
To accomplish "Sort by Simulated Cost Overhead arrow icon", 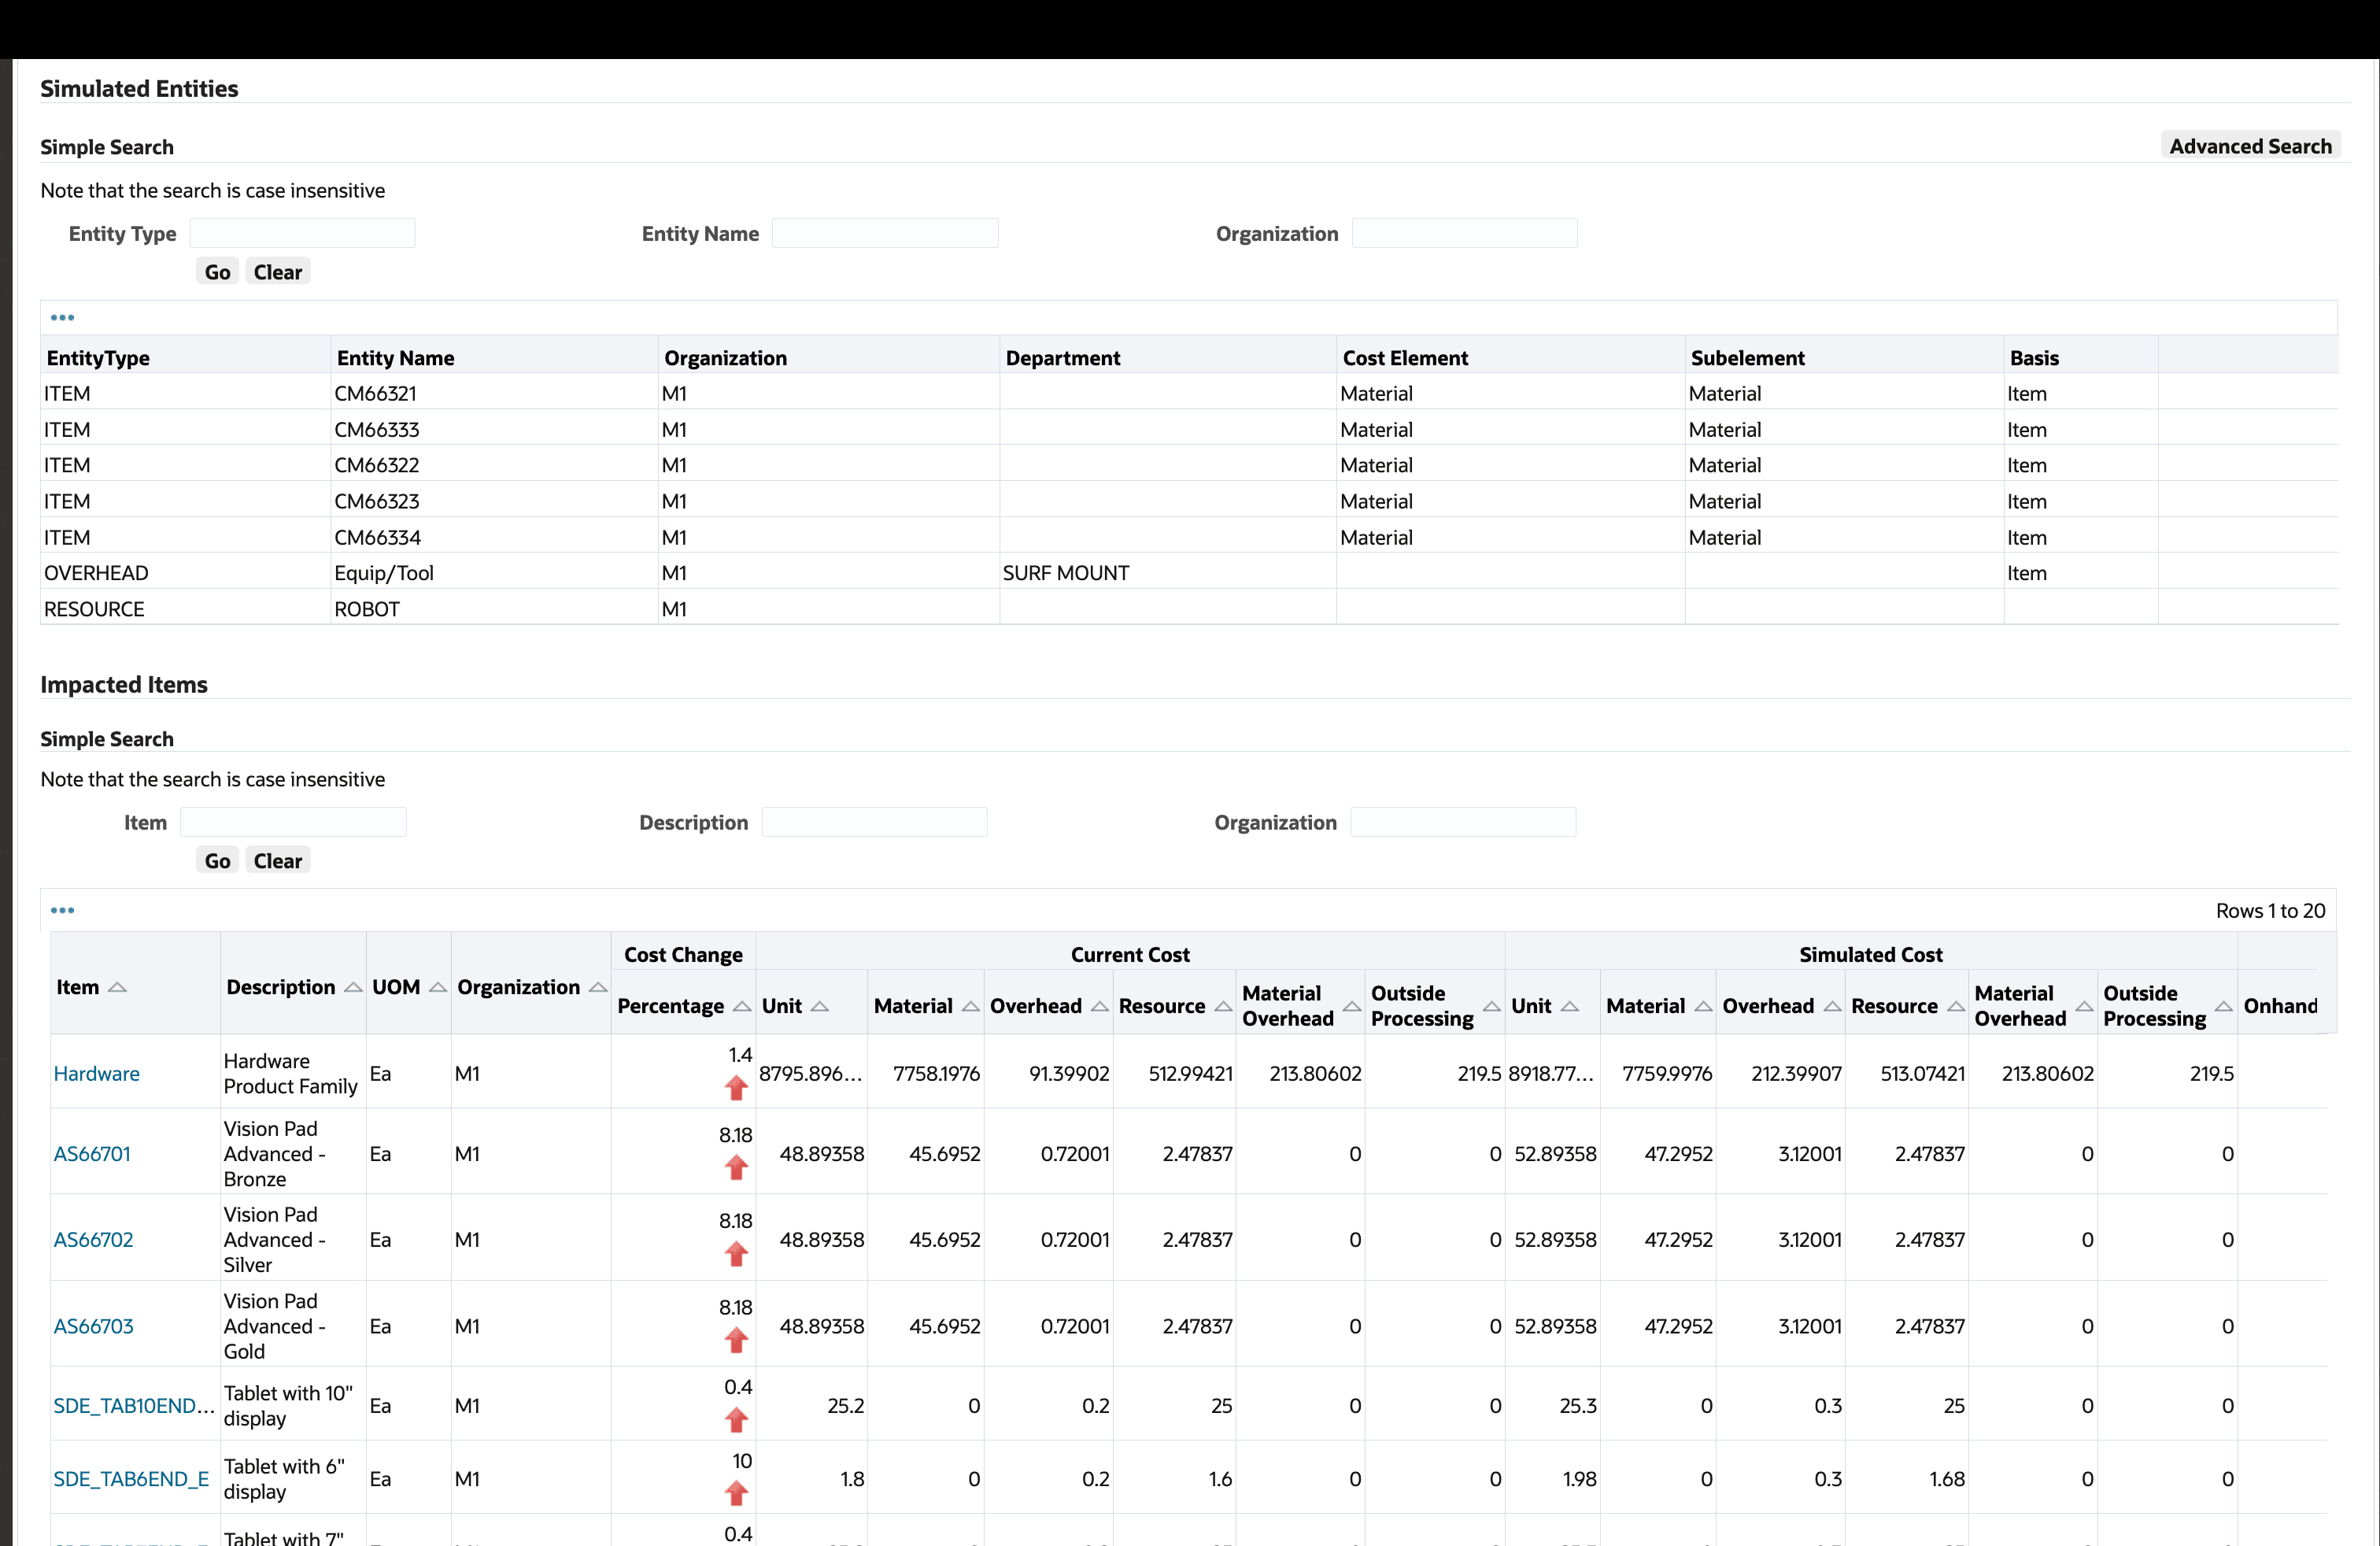I will coord(1832,1006).
